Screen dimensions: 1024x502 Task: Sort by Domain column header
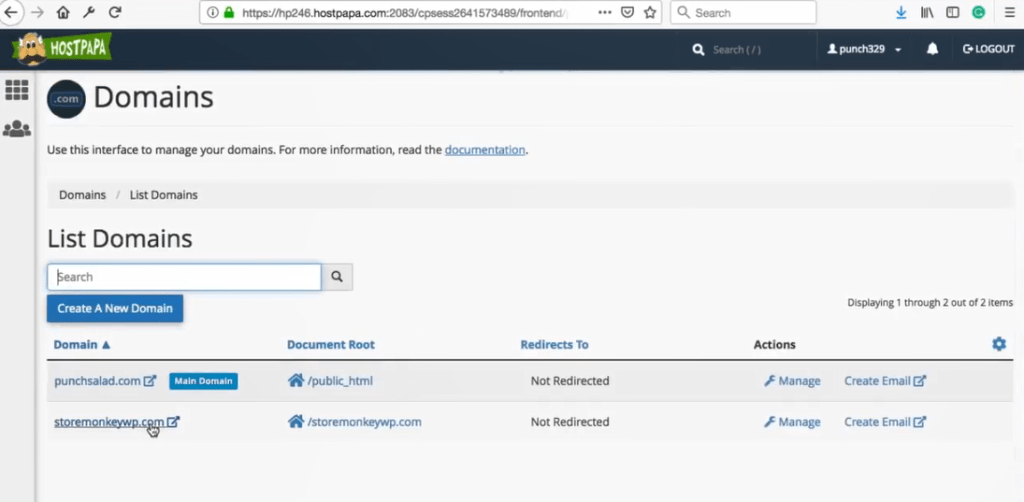[82, 345]
